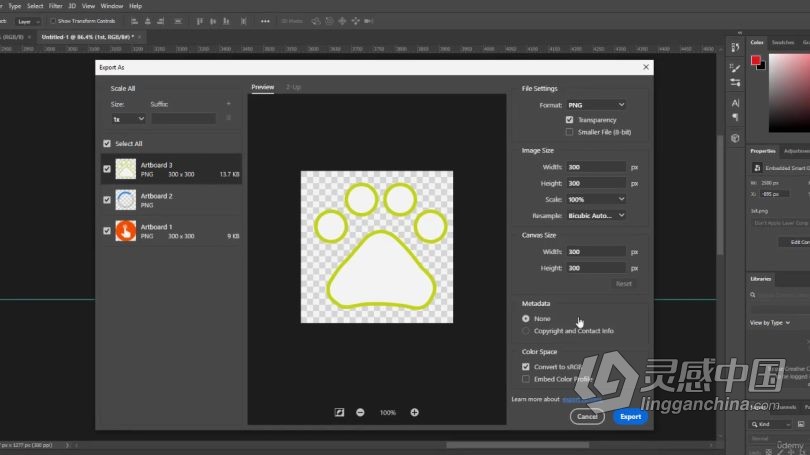Close the Export As dialog

[x=646, y=67]
